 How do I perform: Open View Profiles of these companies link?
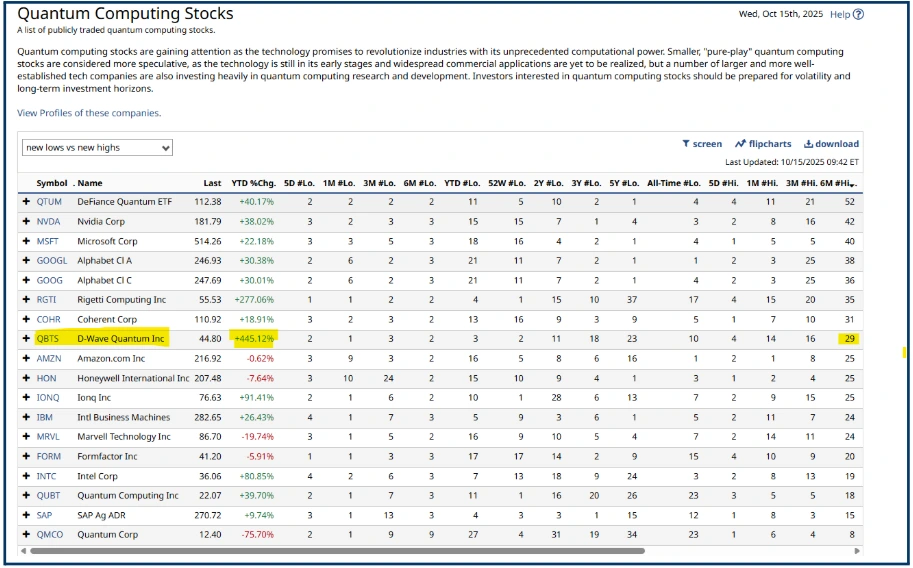88,113
